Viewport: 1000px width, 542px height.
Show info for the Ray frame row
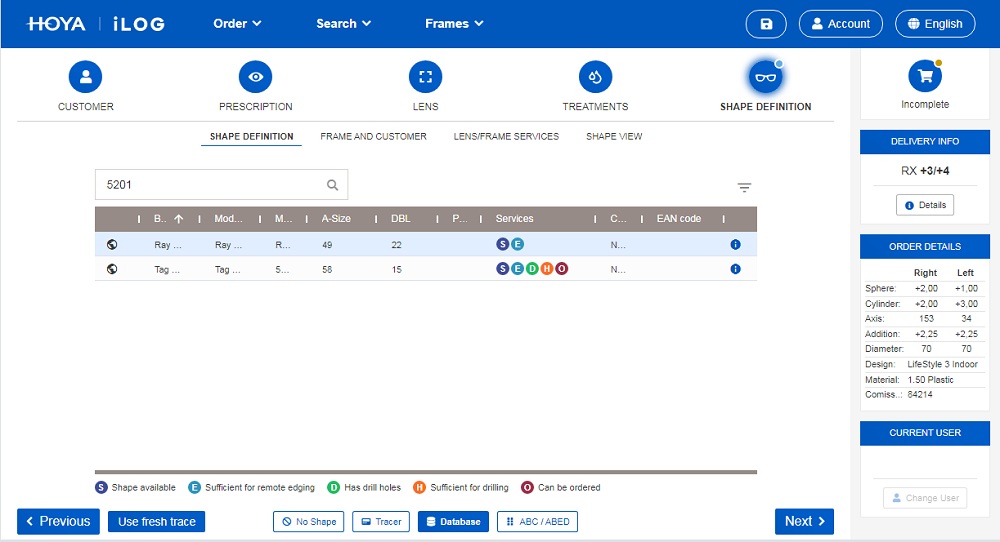point(735,244)
